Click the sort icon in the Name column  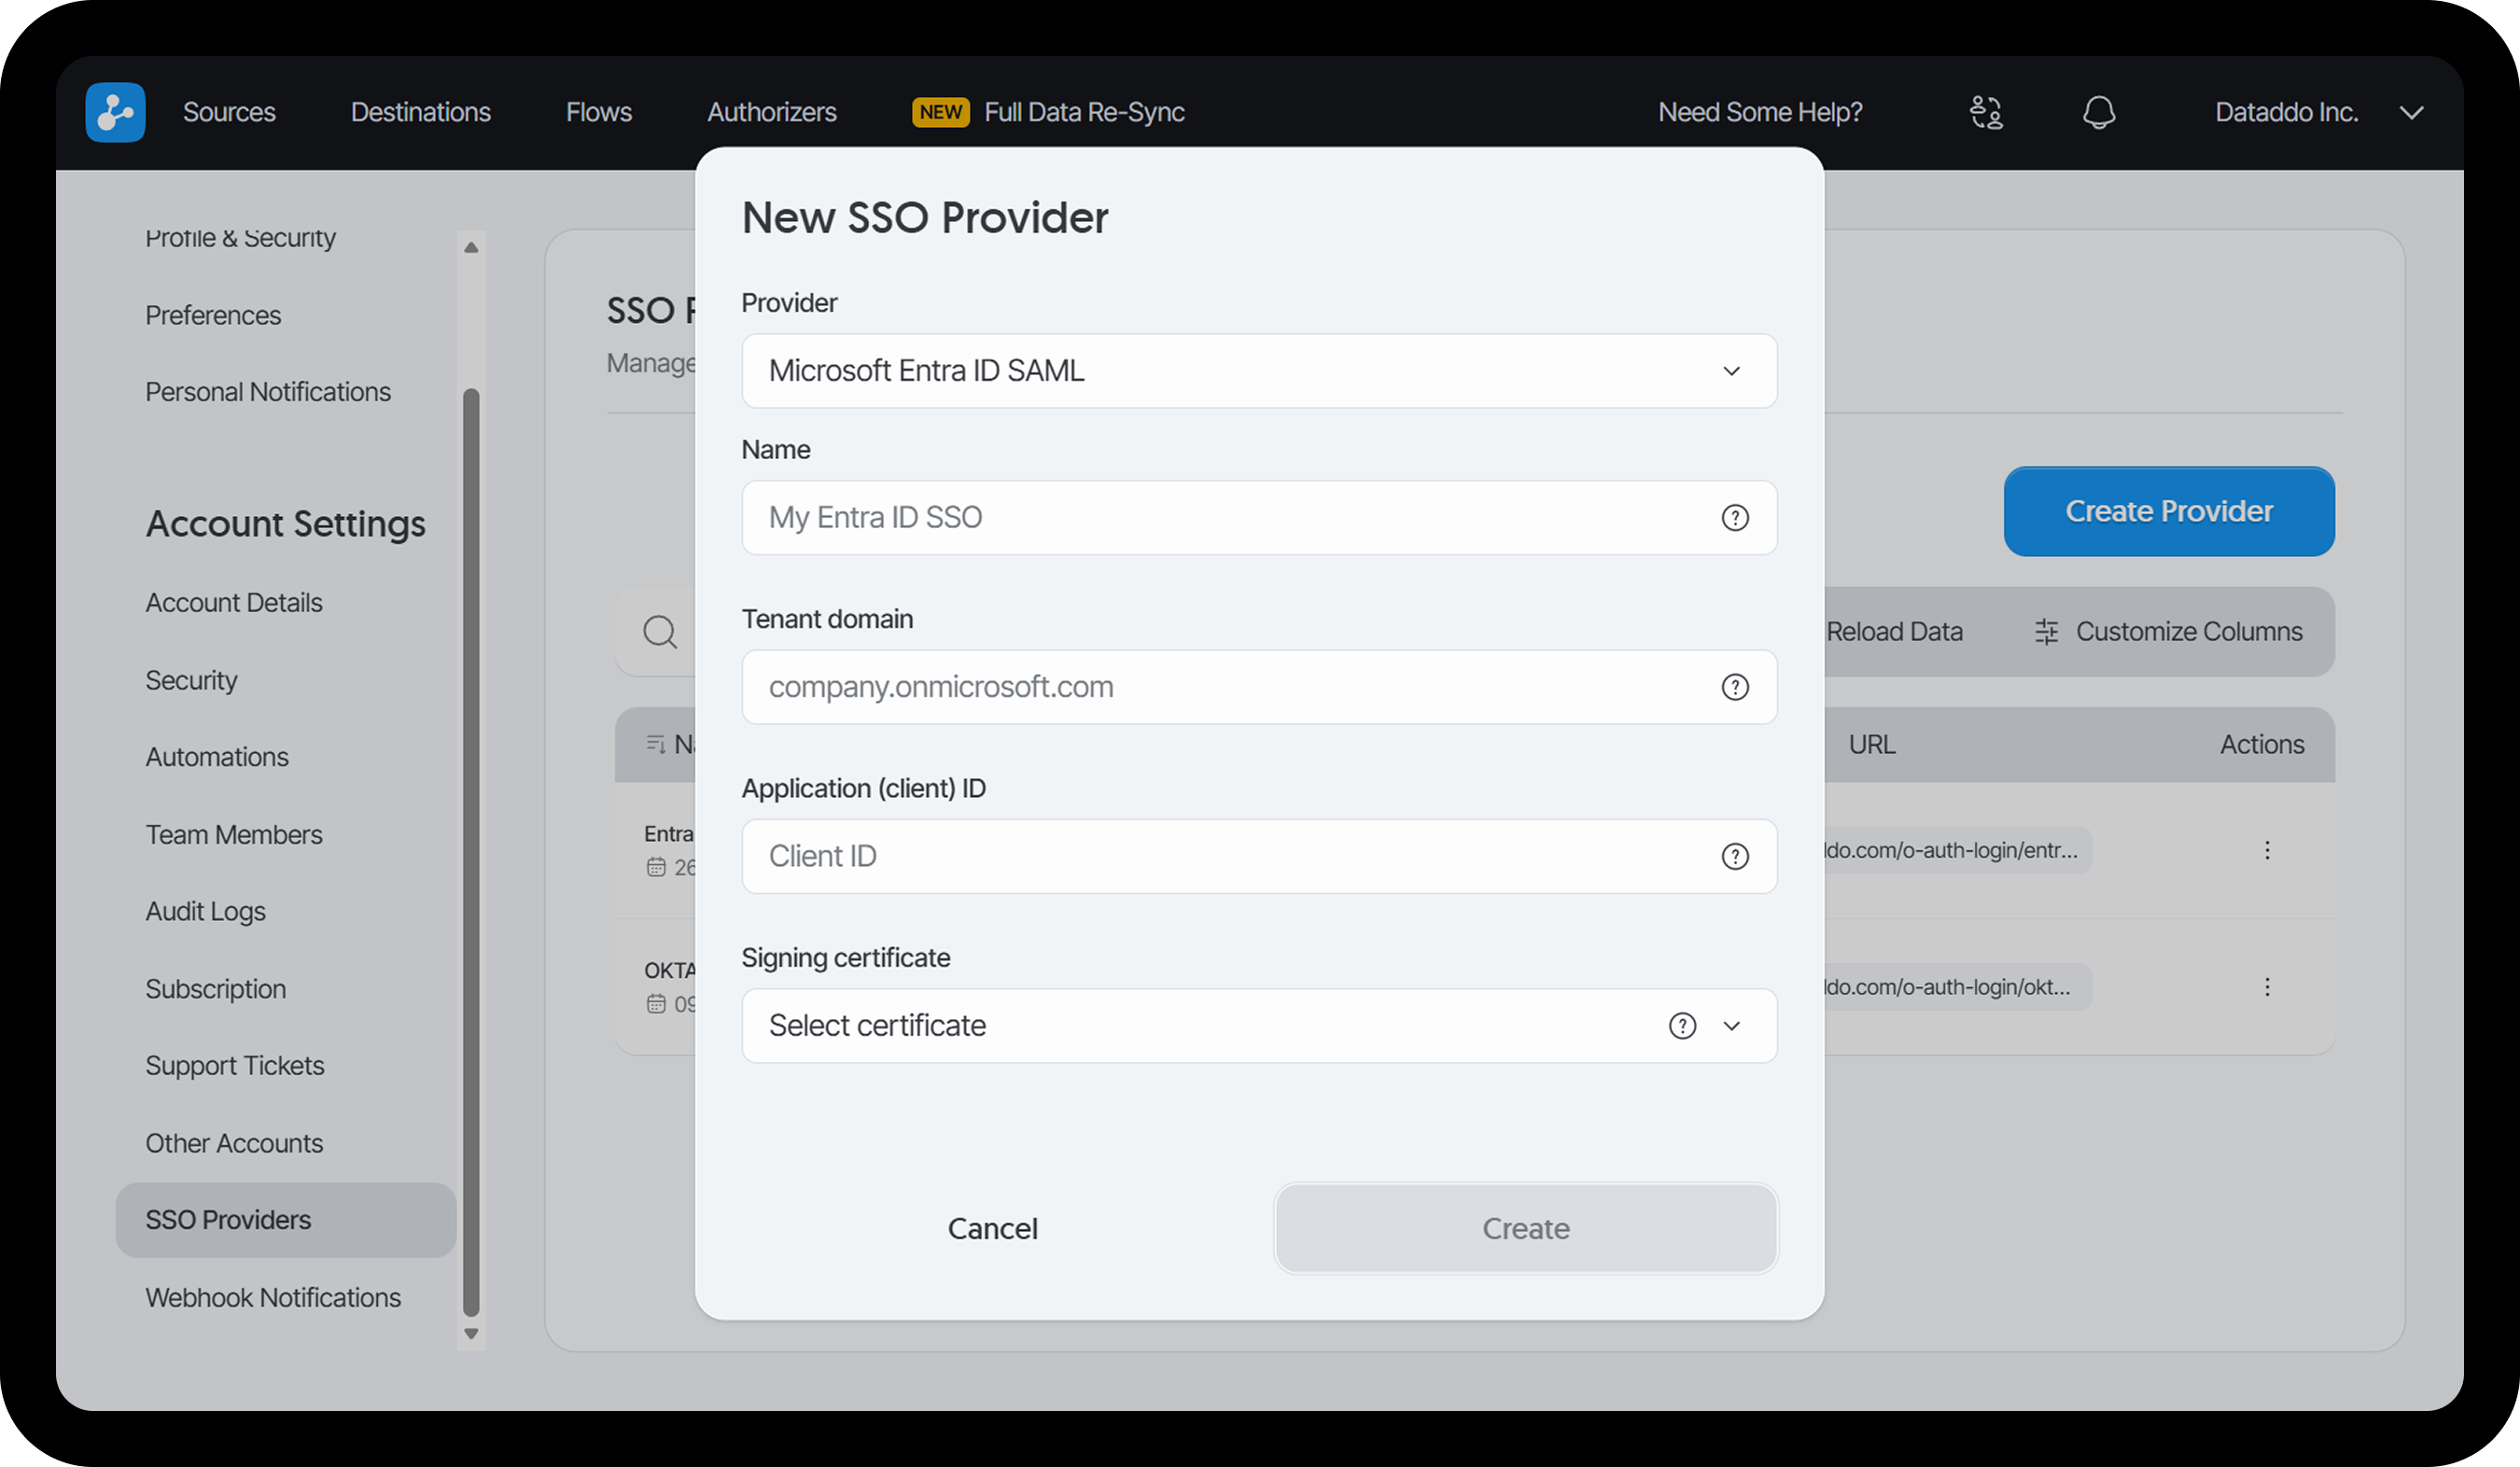(657, 744)
